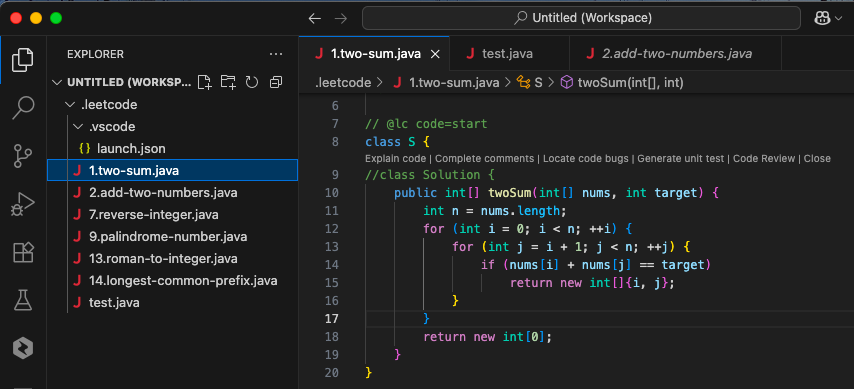The width and height of the screenshot is (854, 389).
Task: Open 9.palindrome-number.java in the file tree
Action: click(173, 237)
